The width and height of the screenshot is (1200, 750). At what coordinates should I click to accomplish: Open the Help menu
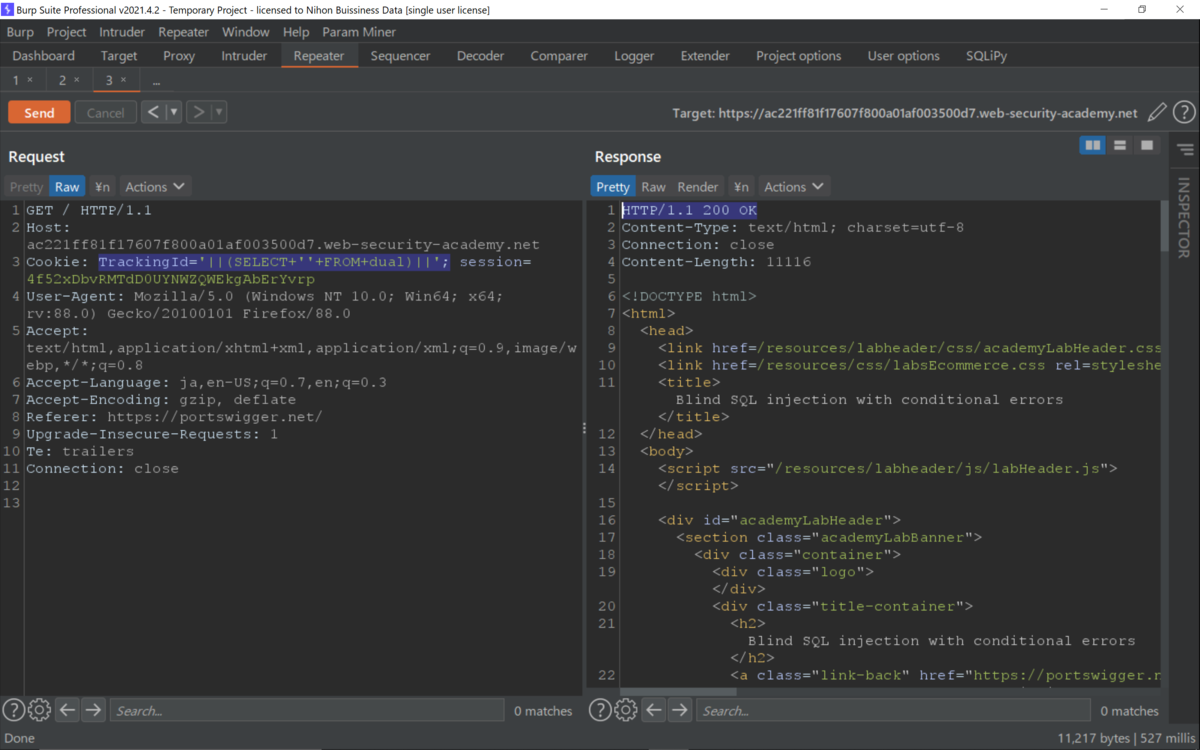point(296,32)
